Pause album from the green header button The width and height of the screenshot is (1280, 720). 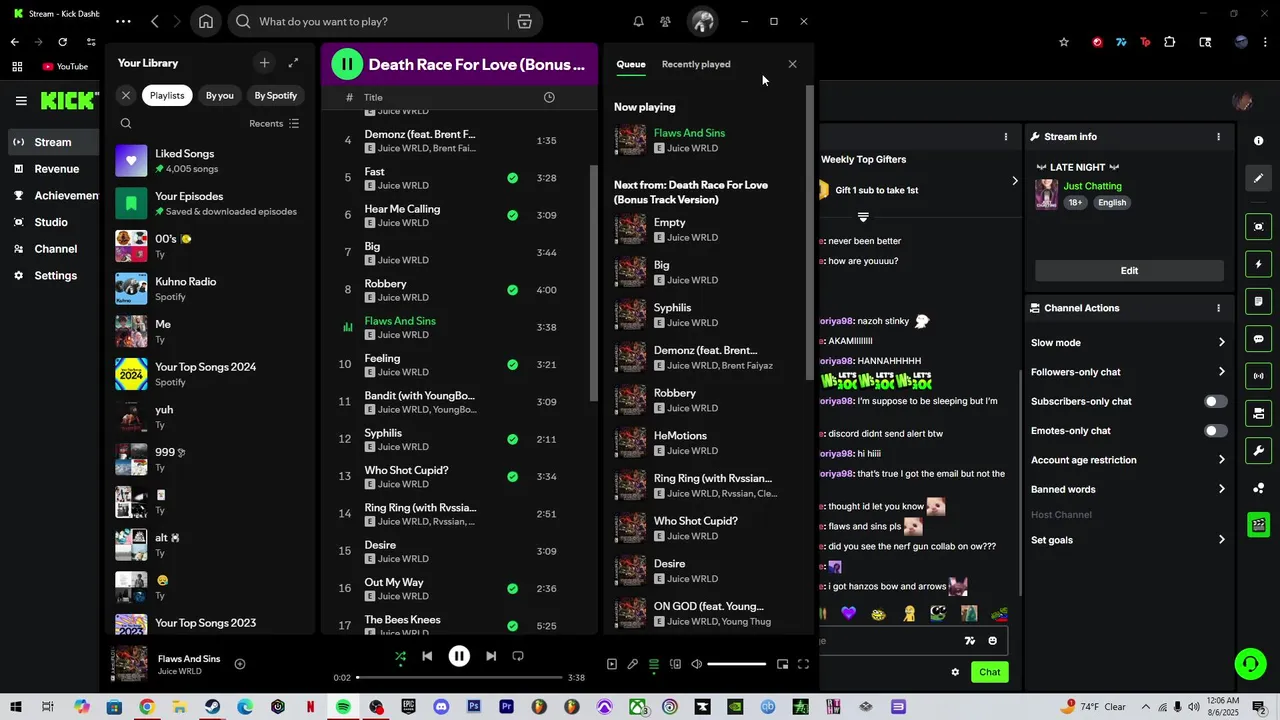347,64
